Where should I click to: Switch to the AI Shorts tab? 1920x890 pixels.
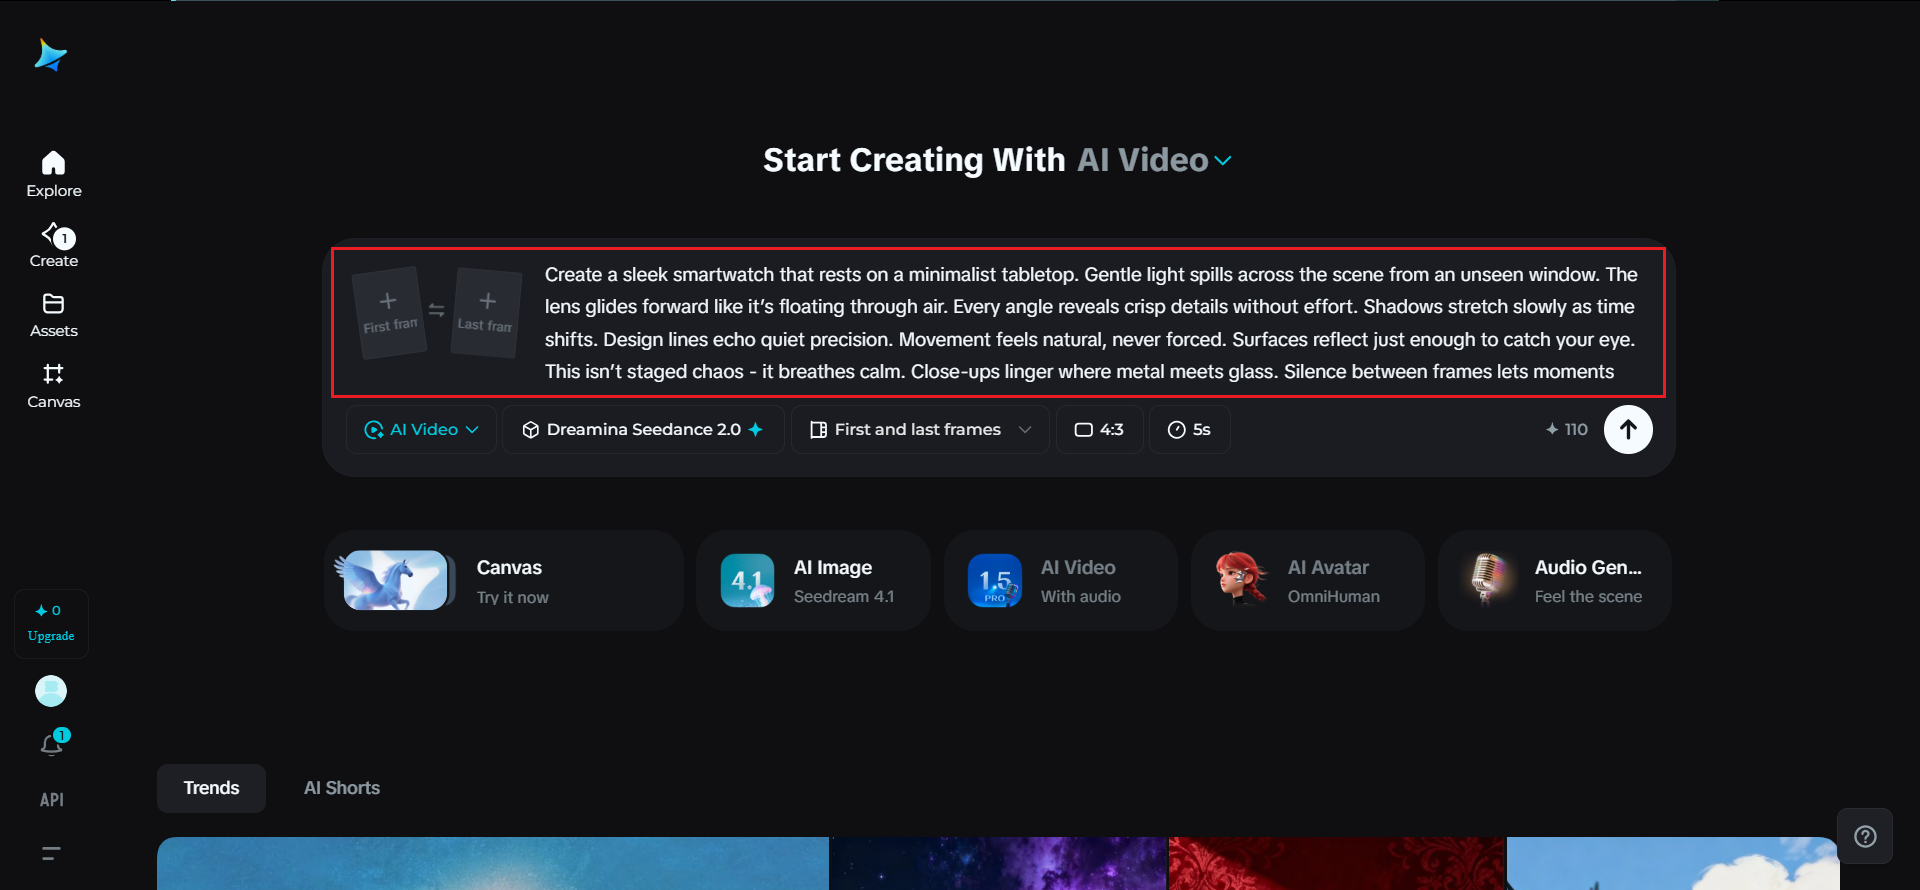click(342, 788)
